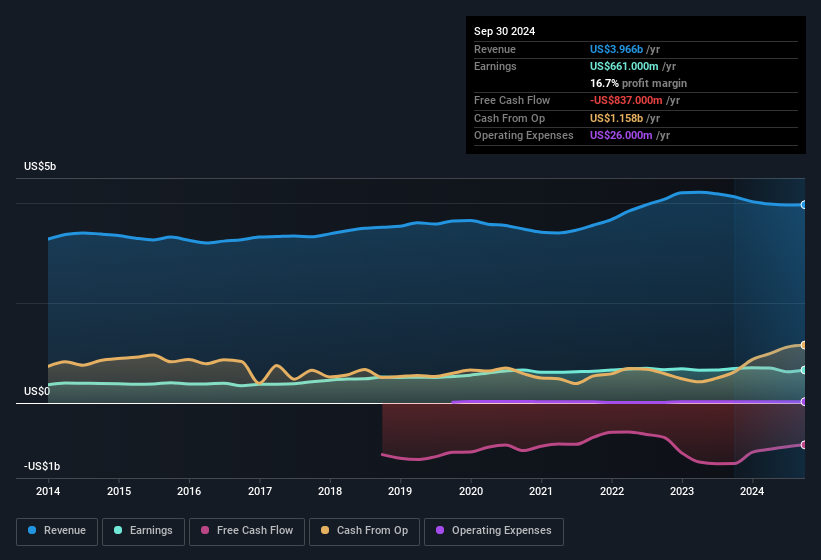Click the Operating Expenses endpoint marker
Screen dimensions: 821x560
[804, 402]
